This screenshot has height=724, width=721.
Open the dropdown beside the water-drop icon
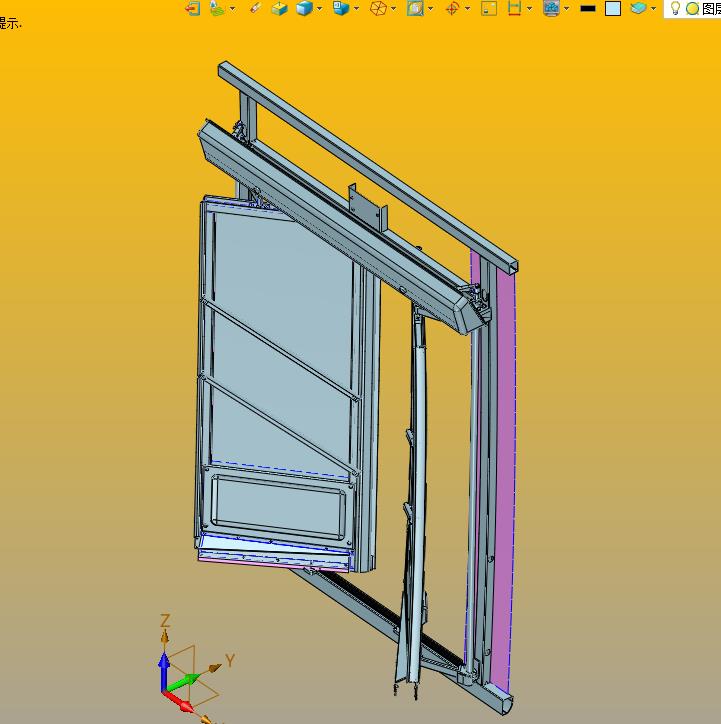click(232, 8)
